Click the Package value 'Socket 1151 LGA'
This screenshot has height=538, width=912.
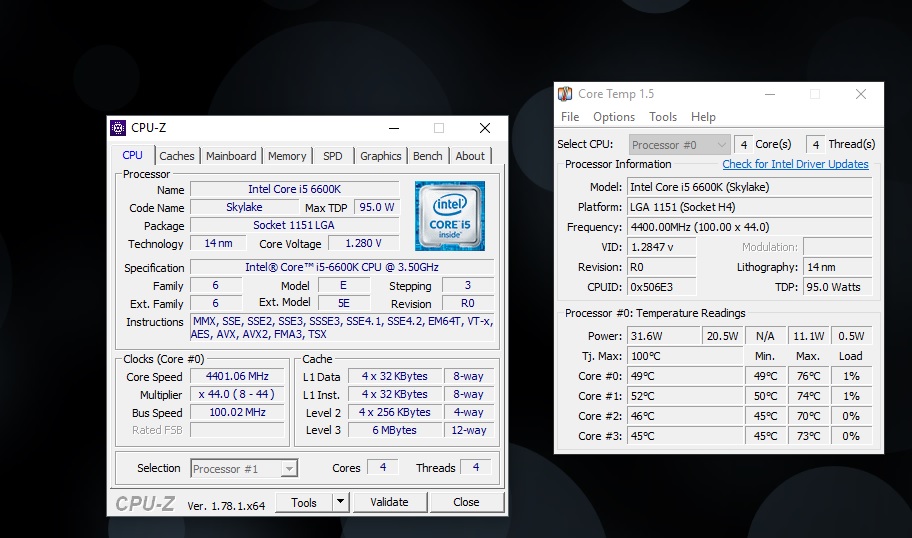(295, 225)
